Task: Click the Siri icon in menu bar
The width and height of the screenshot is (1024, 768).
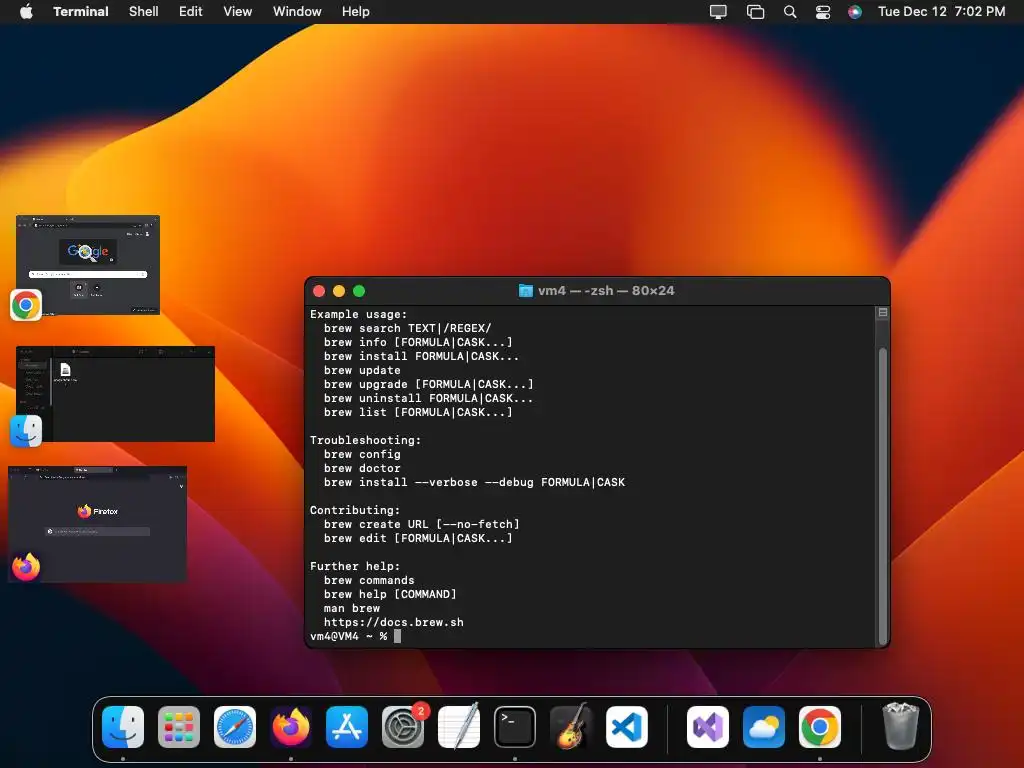Action: tap(855, 12)
